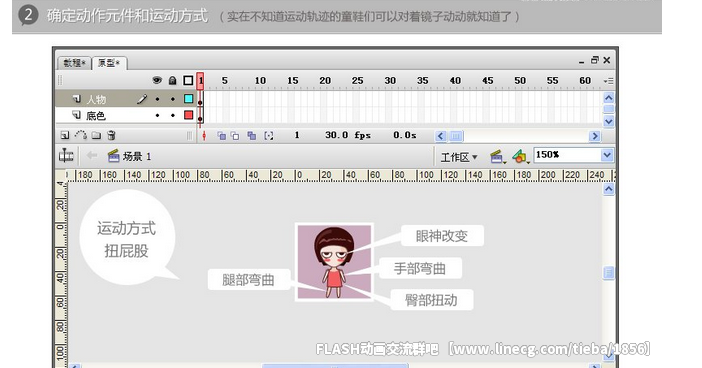
Task: Click the timeline horizontal scrollbar thumb
Action: [x=456, y=136]
